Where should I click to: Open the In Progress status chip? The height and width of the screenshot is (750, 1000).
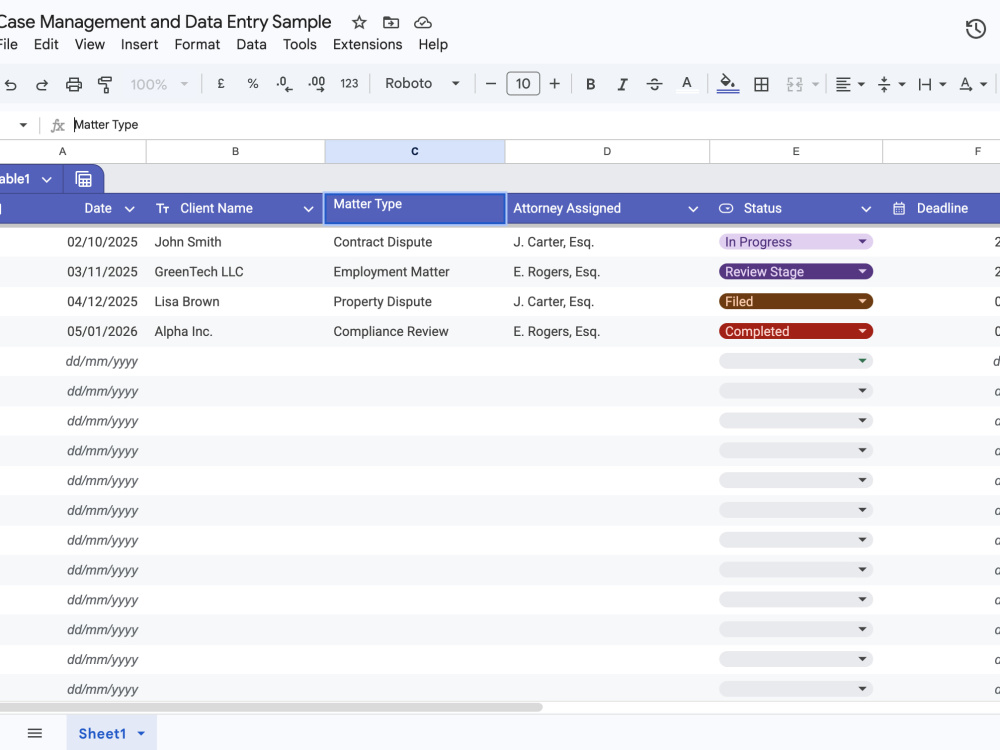click(x=796, y=242)
